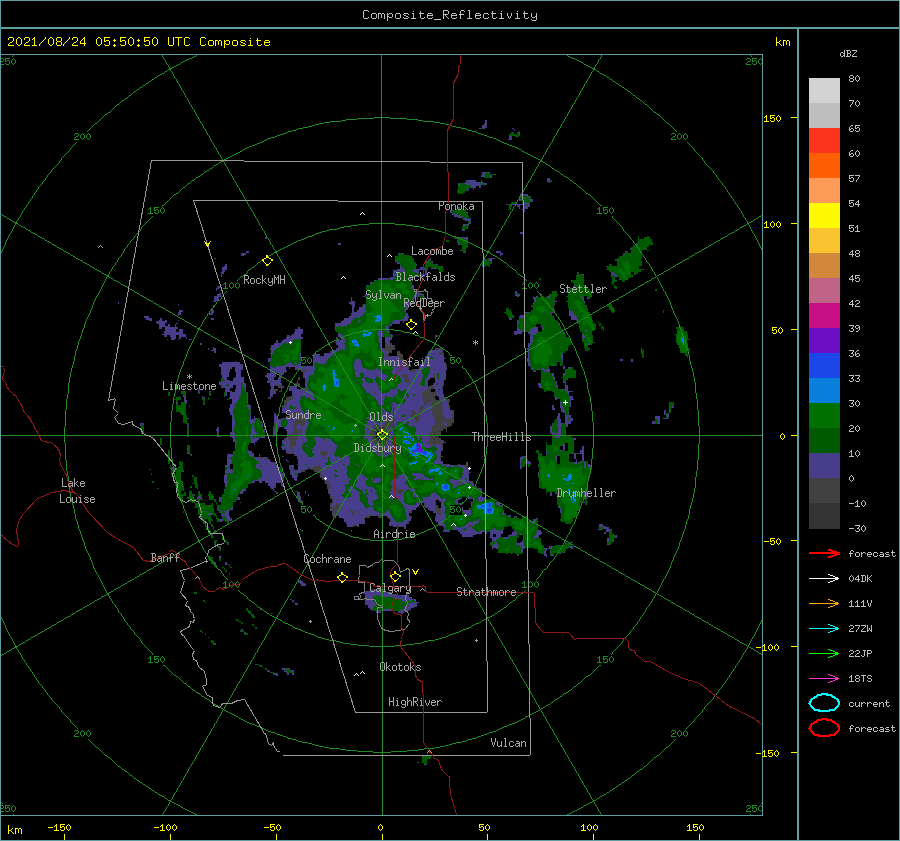Click the -30 value on dBZ scale

click(857, 528)
